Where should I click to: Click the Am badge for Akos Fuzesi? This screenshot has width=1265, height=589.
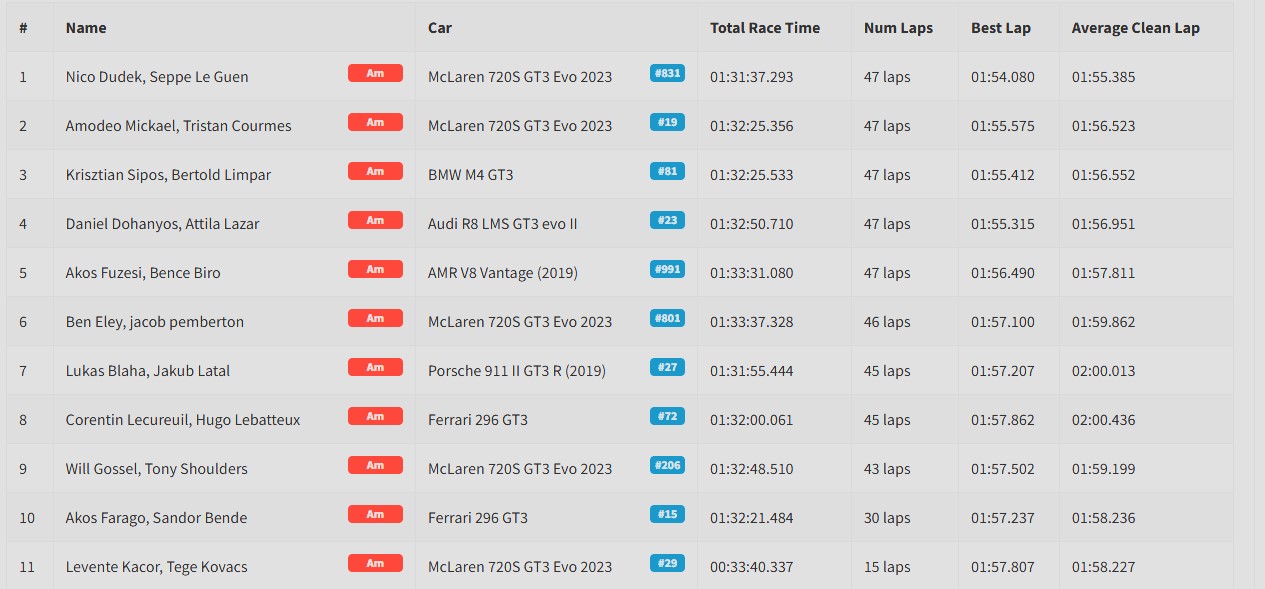[x=375, y=269]
